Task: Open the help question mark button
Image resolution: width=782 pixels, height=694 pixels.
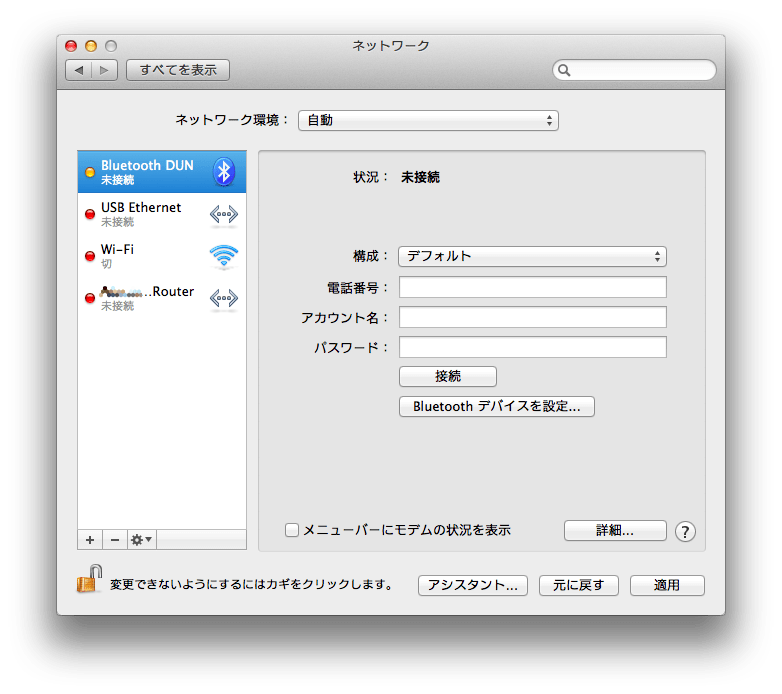Action: 685,531
